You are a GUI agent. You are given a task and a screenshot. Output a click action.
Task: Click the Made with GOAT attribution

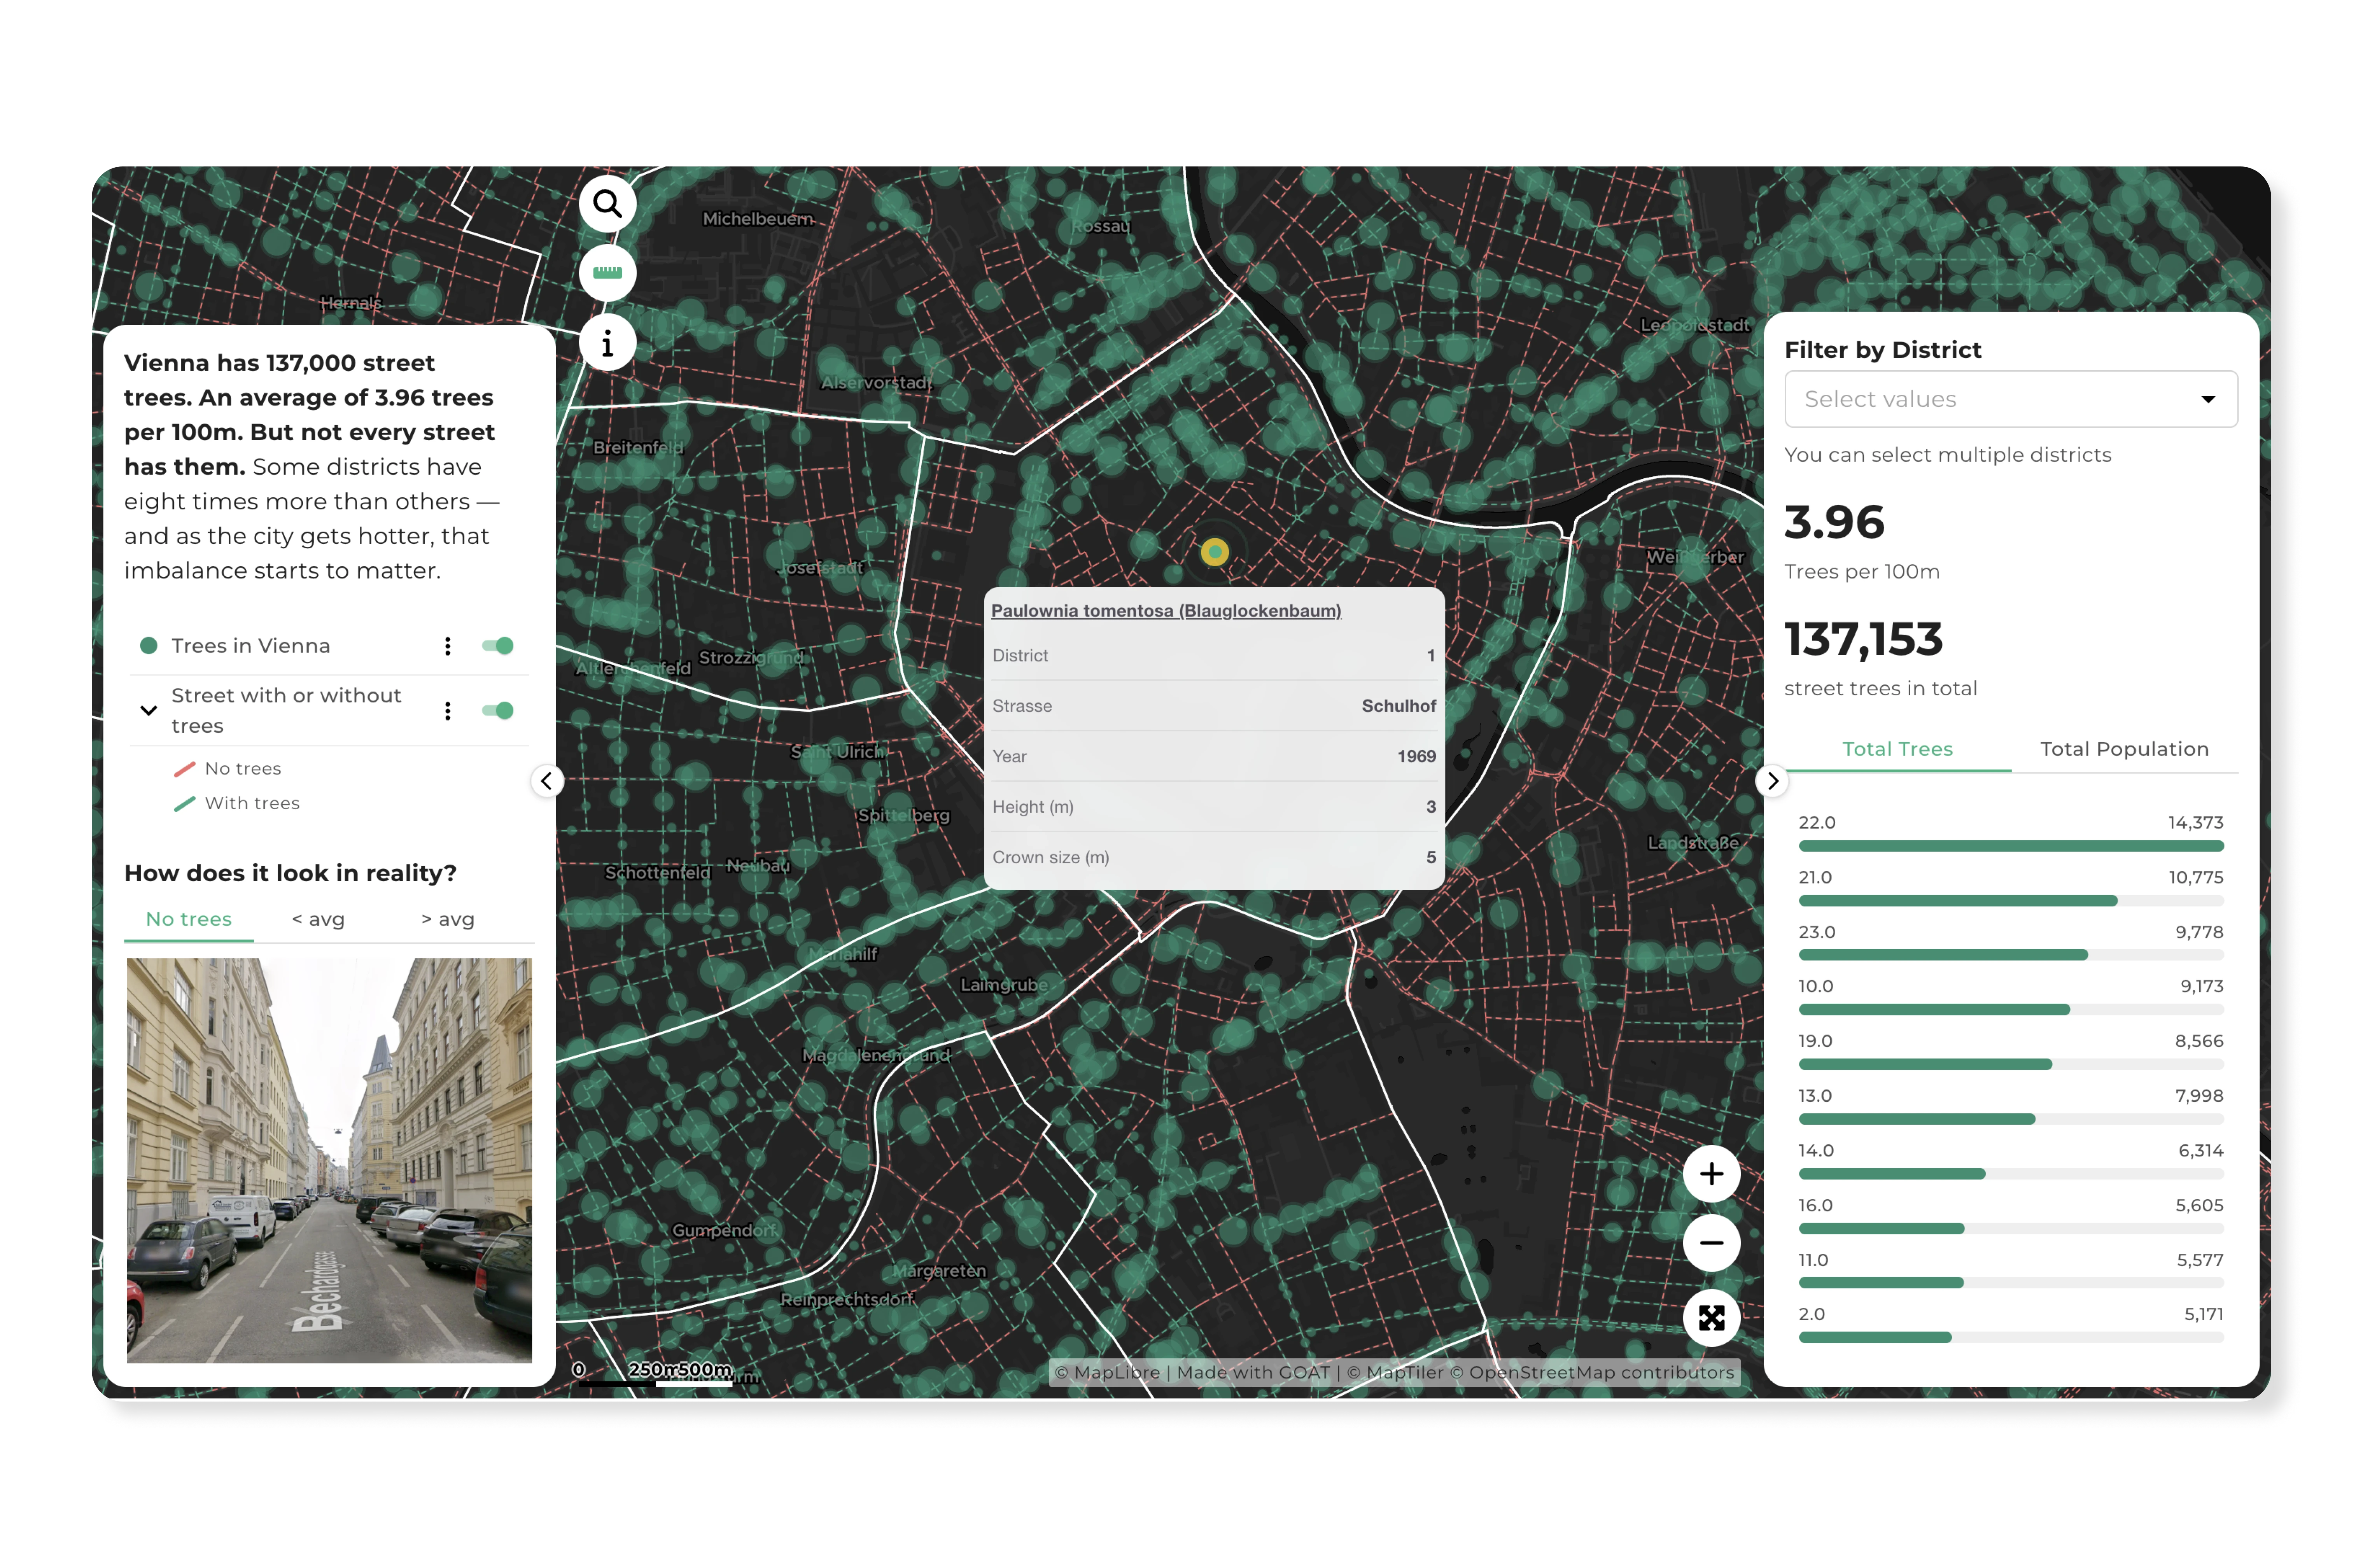1253,1373
